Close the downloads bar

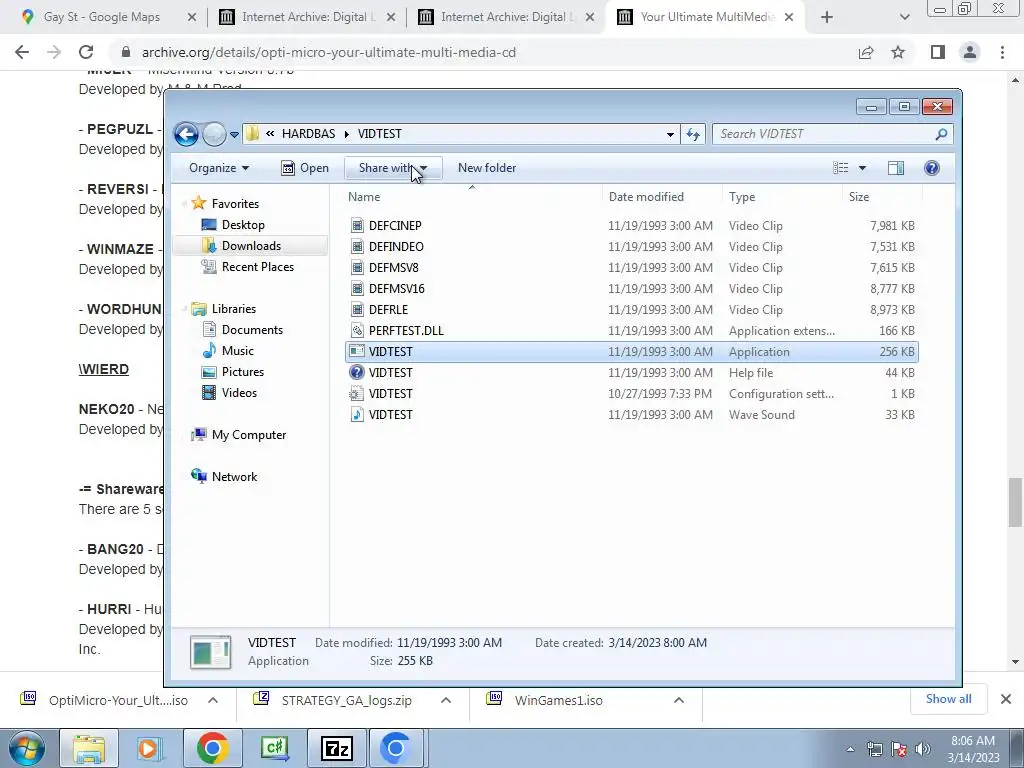point(1006,699)
